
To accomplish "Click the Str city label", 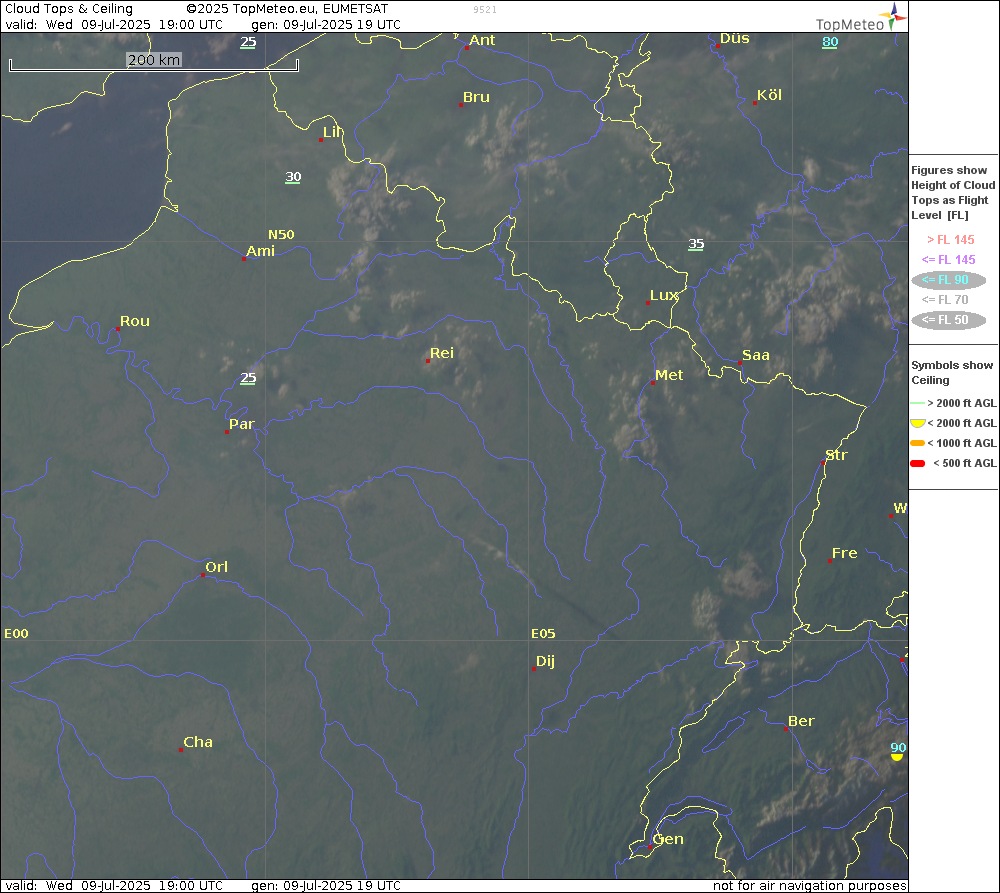I will 836,455.
